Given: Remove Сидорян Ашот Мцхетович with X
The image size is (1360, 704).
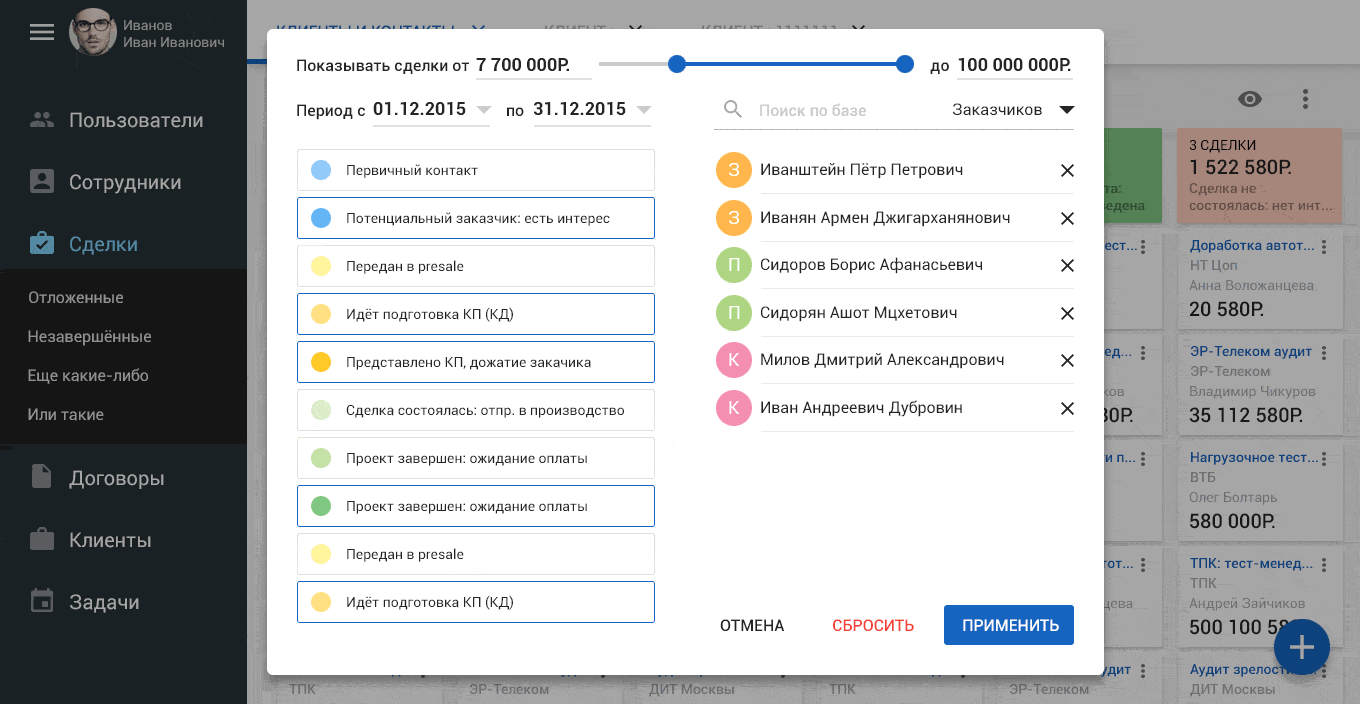Looking at the screenshot, I should coord(1067,313).
